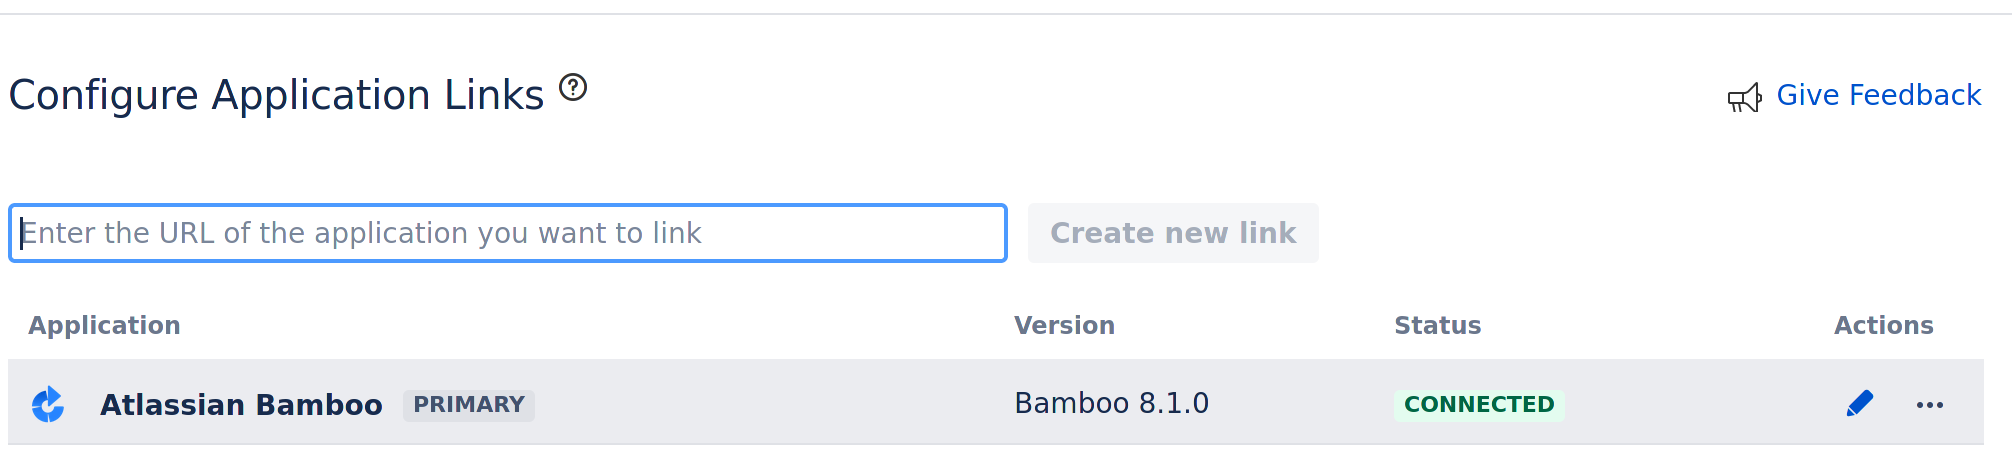Edit the Bamboo link with the pencil icon

pos(1860,404)
